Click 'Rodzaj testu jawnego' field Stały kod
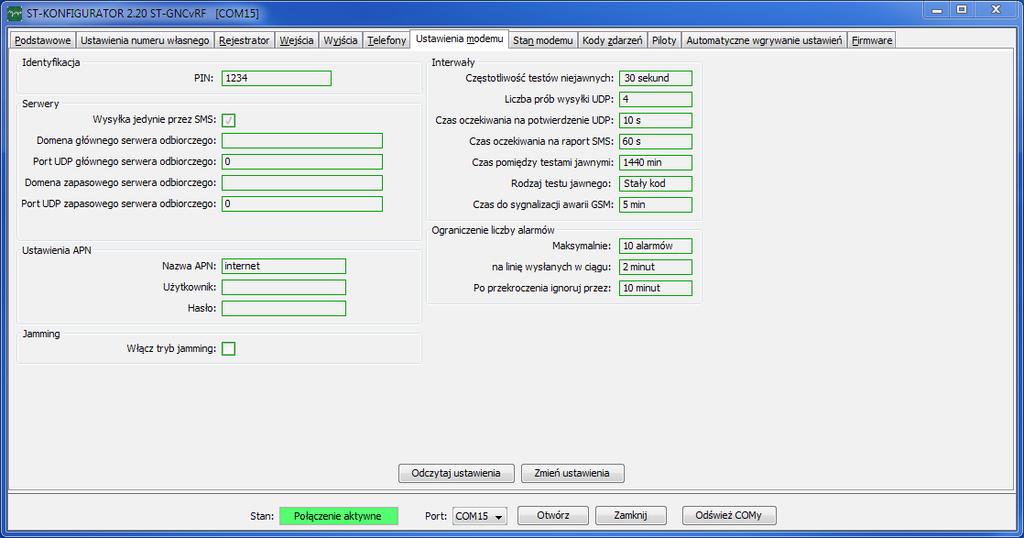Screen dimensions: 1024x538 tap(656, 183)
